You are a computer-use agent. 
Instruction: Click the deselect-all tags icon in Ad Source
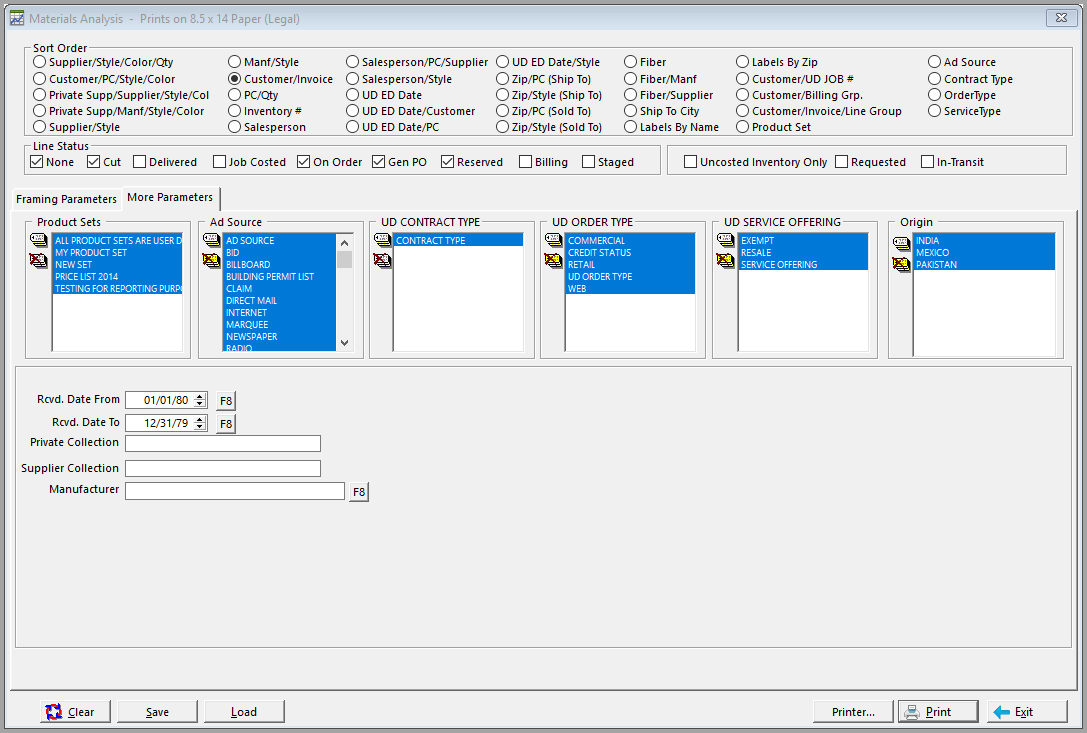coord(211,261)
